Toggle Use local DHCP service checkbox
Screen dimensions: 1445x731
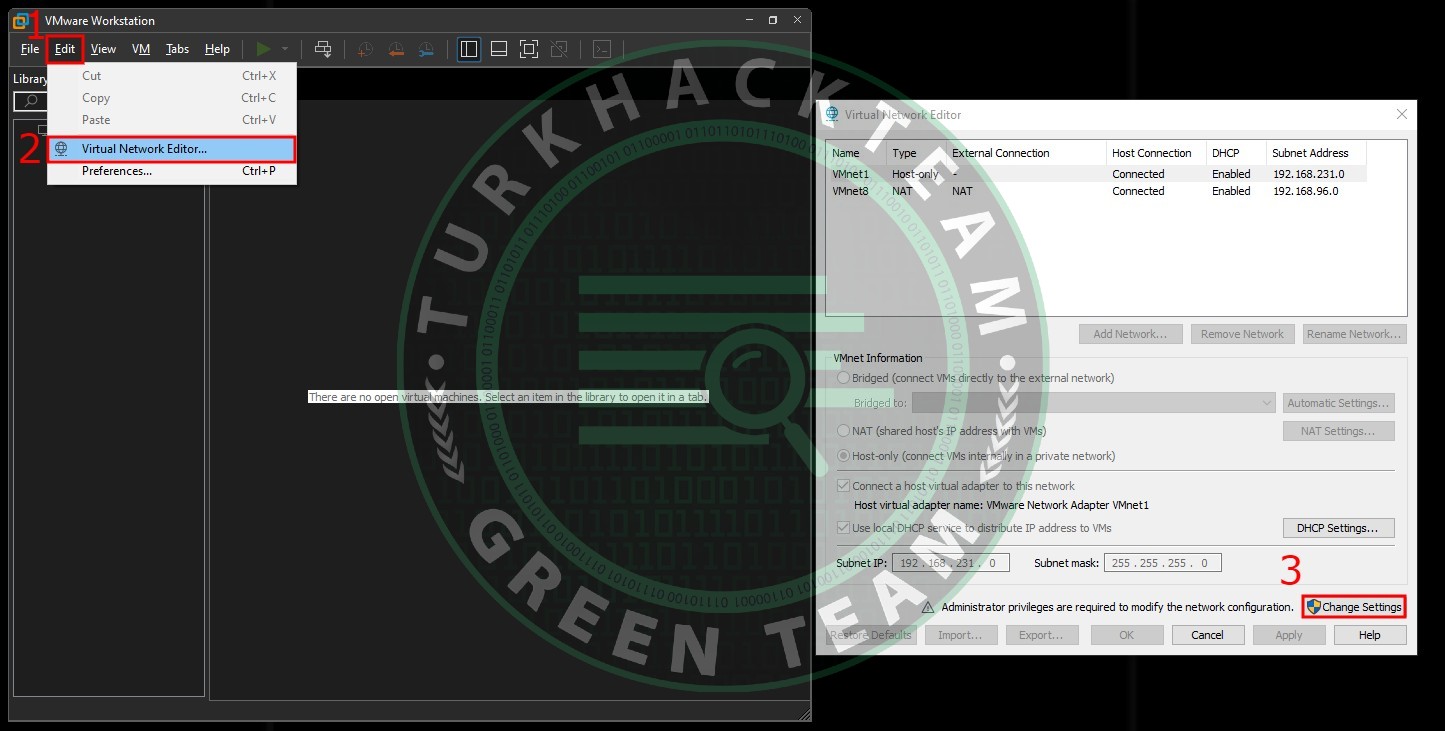click(843, 528)
